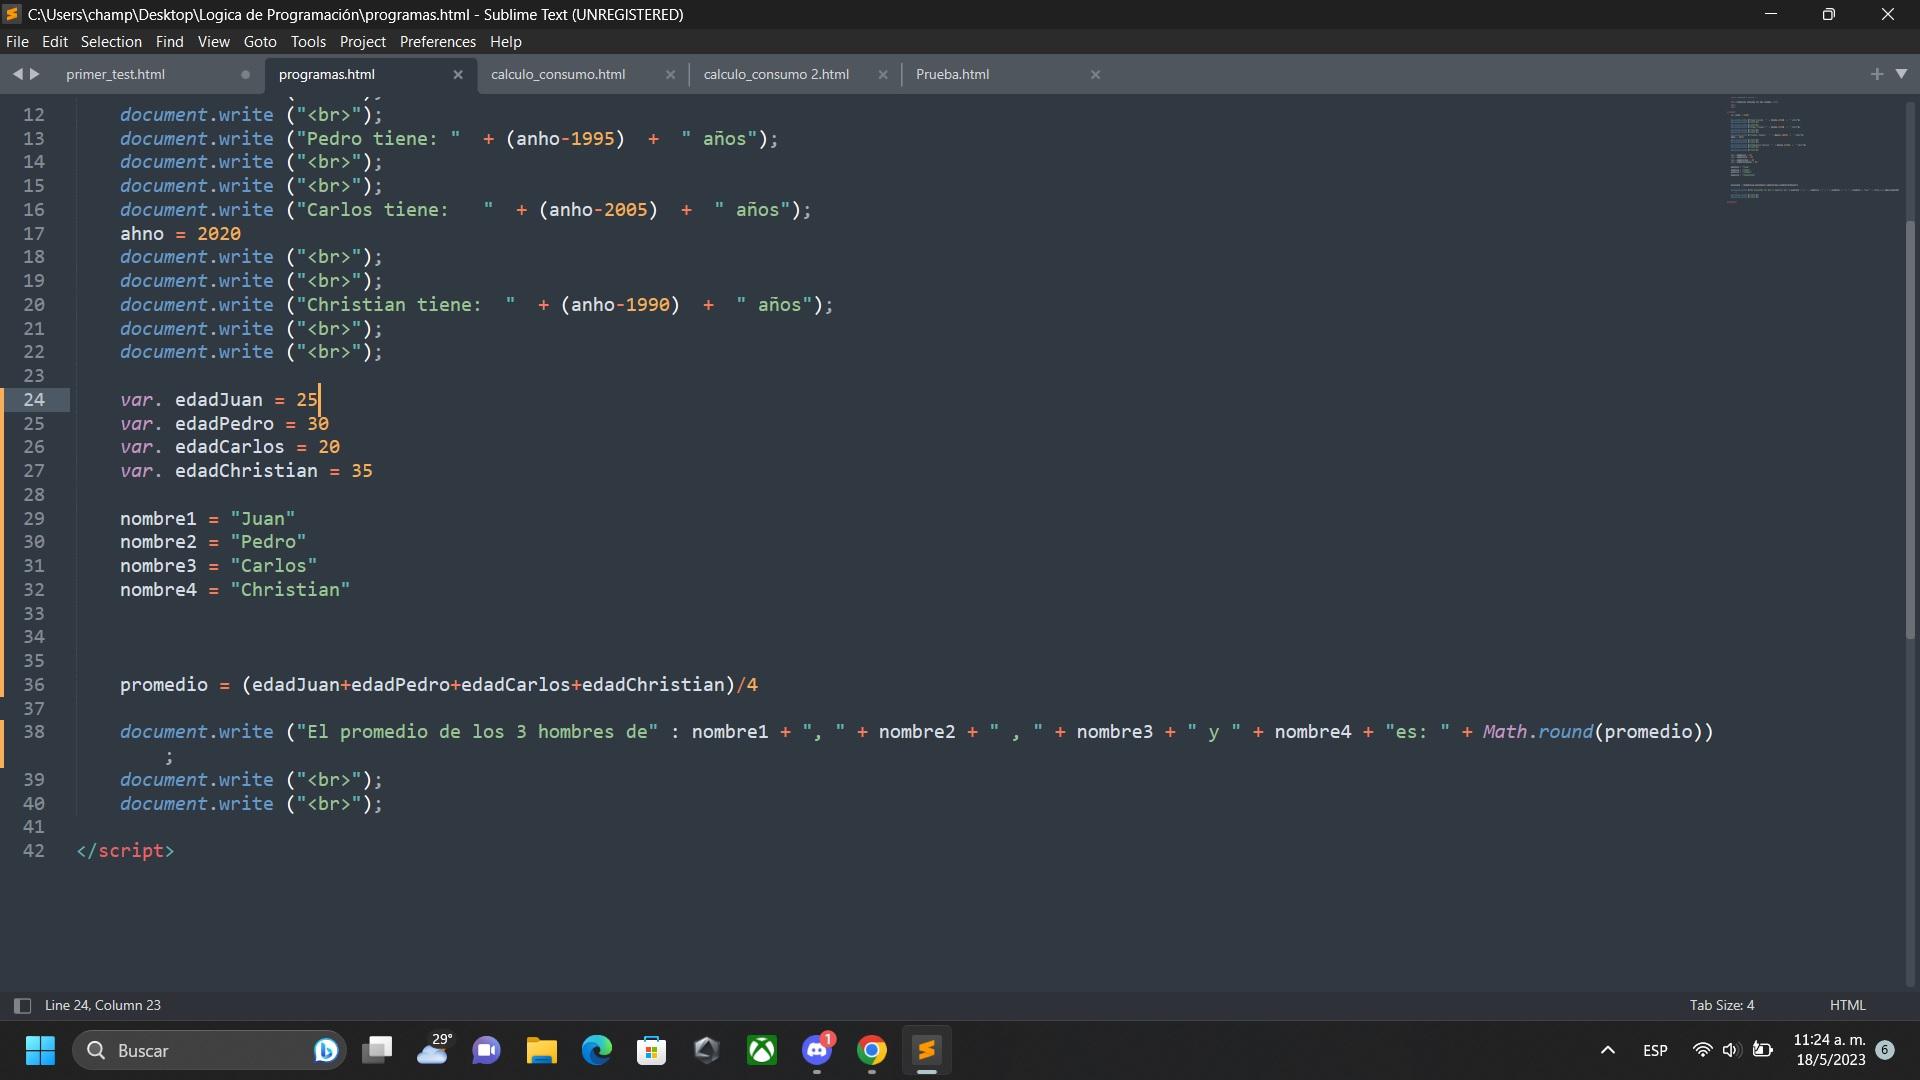Click the ESP language indicator
The image size is (1920, 1080).
click(x=1655, y=1050)
